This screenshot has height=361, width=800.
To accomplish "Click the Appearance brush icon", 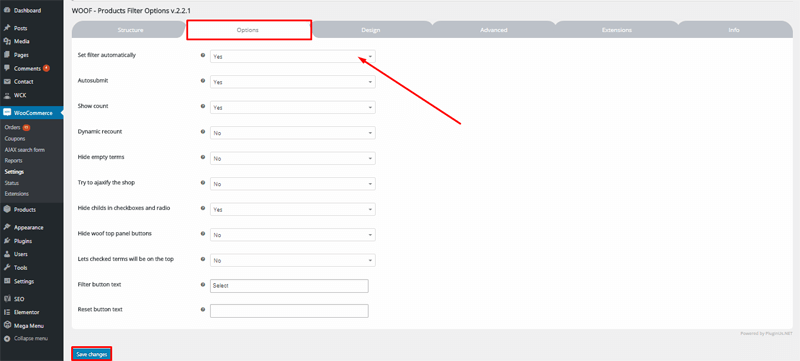I will point(7,227).
